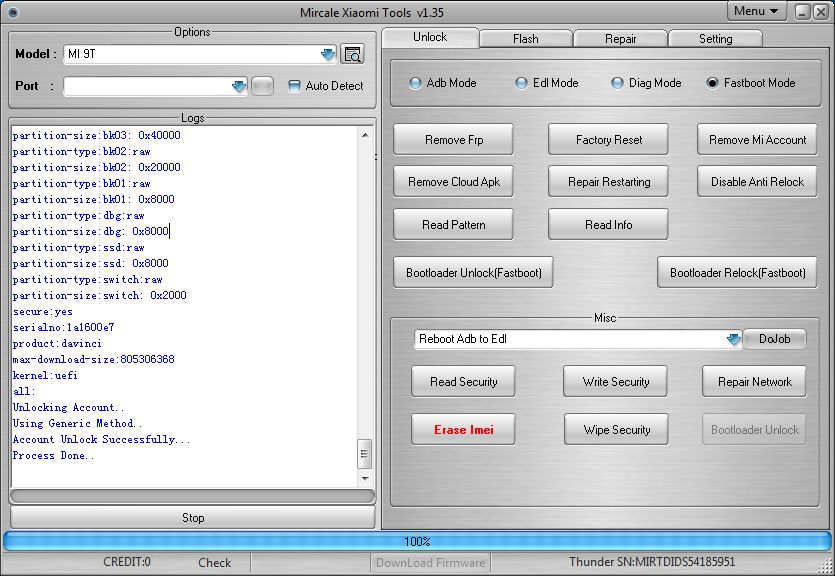
Task: Click log line 'secure:yes'
Action: coord(43,311)
